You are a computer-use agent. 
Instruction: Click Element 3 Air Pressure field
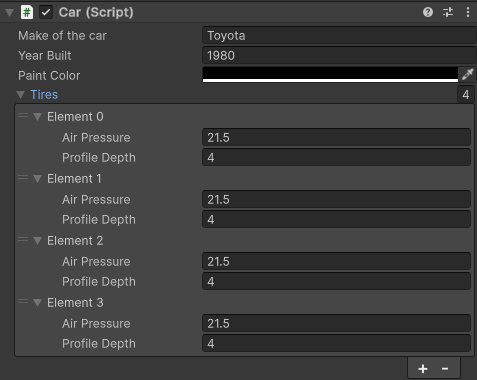[336, 324]
